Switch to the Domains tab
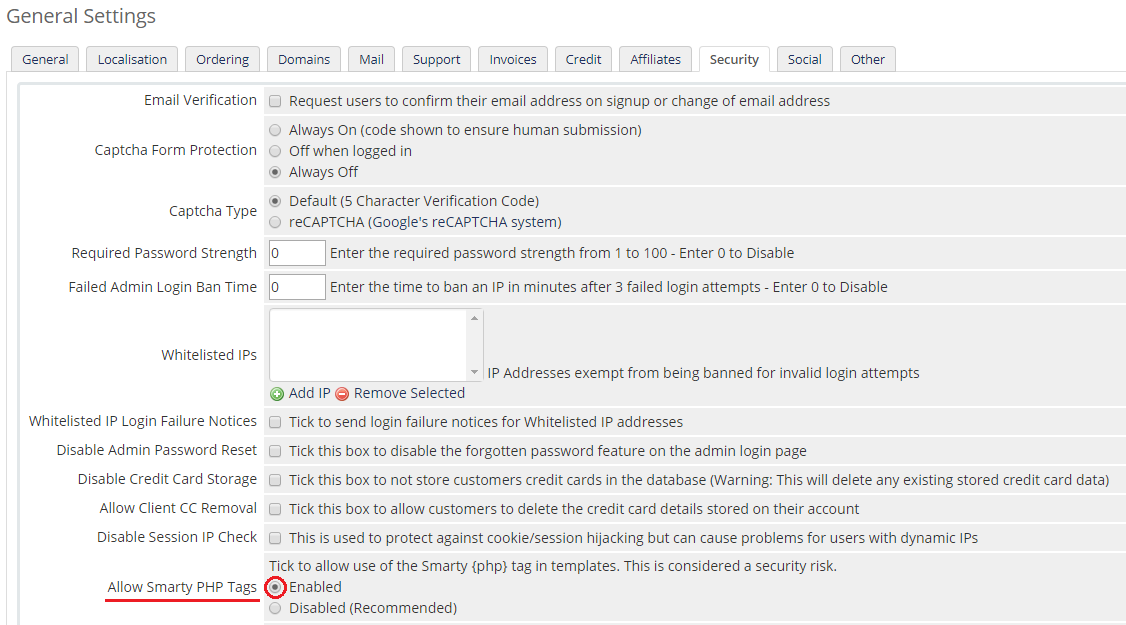This screenshot has width=1126, height=625. point(304,60)
